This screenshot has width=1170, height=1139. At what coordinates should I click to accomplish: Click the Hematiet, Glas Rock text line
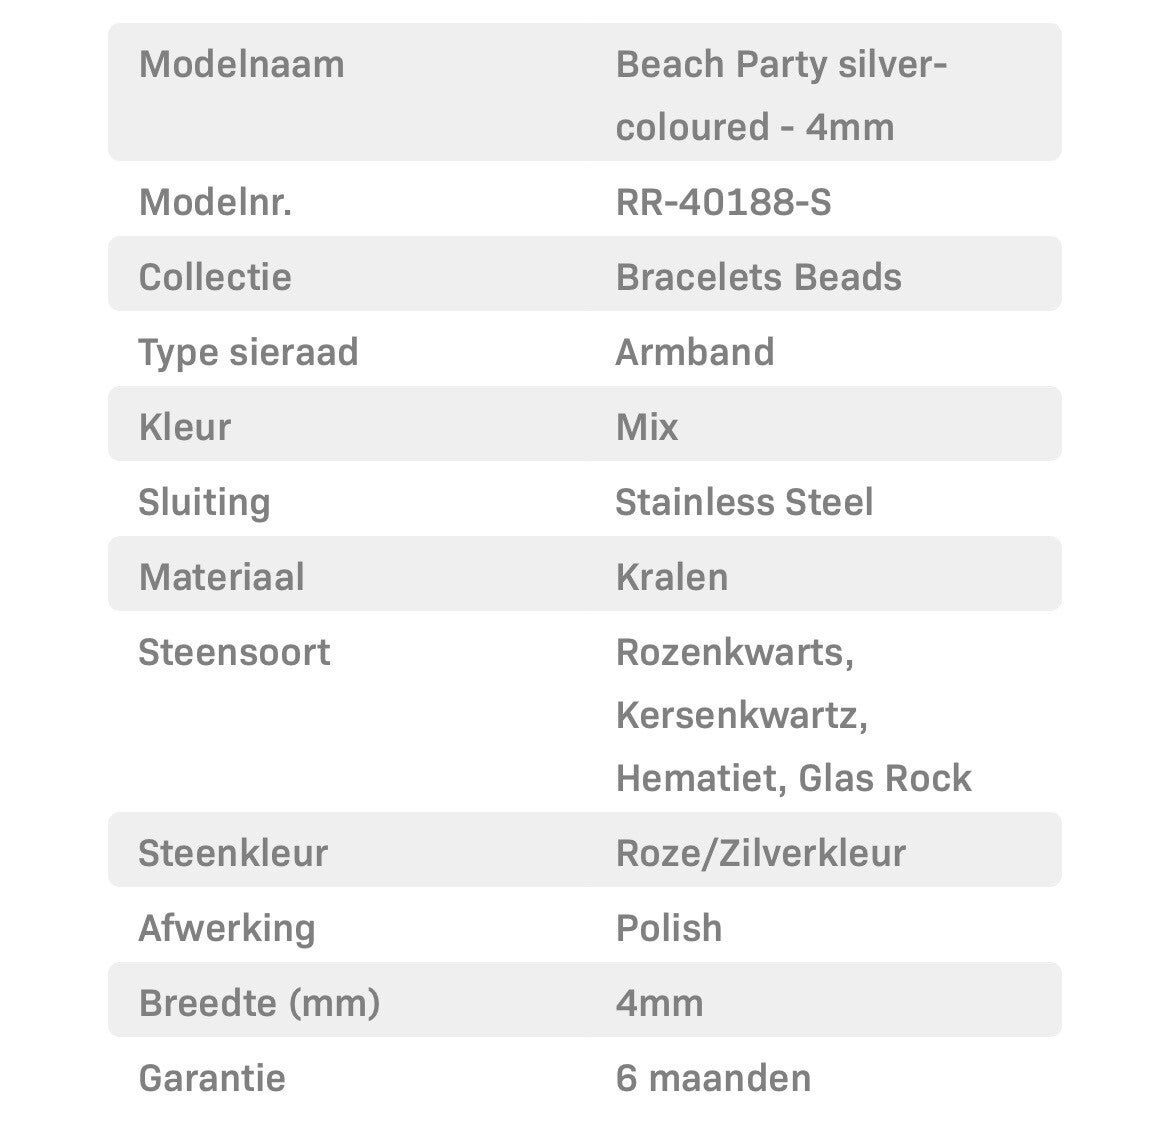pyautogui.click(x=793, y=779)
